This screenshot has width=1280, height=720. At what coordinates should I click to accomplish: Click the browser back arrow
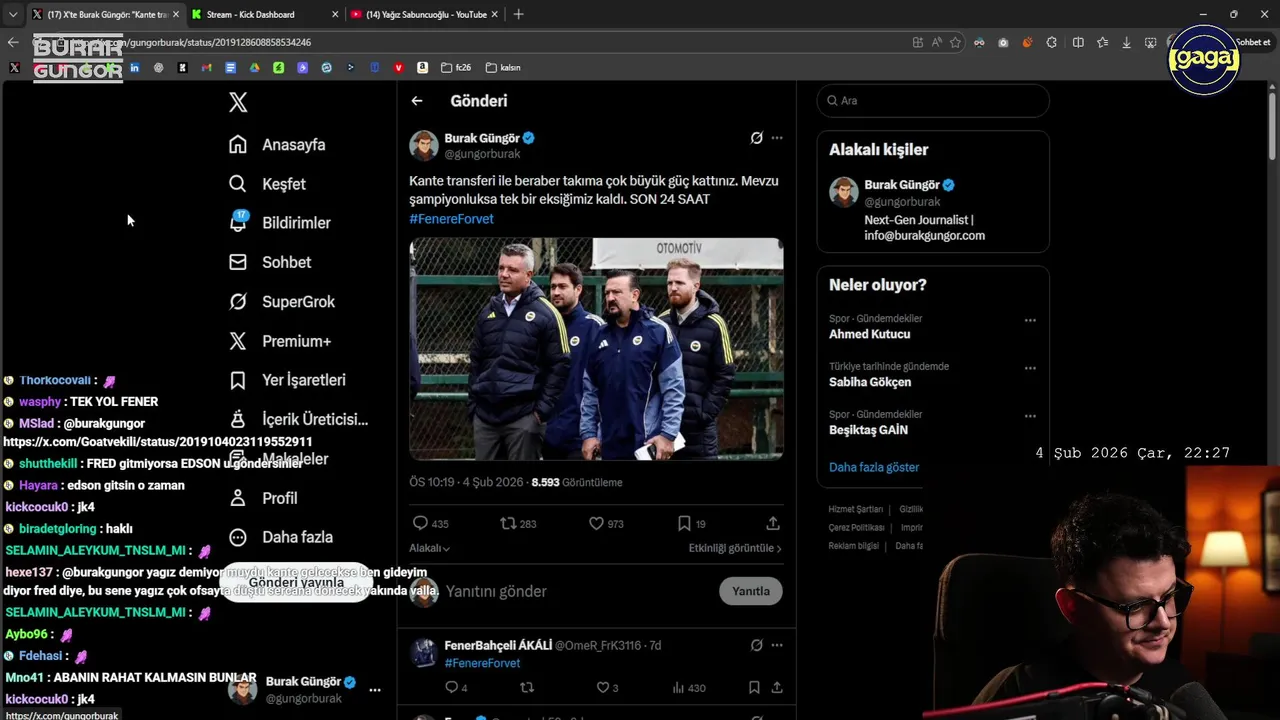tap(13, 42)
